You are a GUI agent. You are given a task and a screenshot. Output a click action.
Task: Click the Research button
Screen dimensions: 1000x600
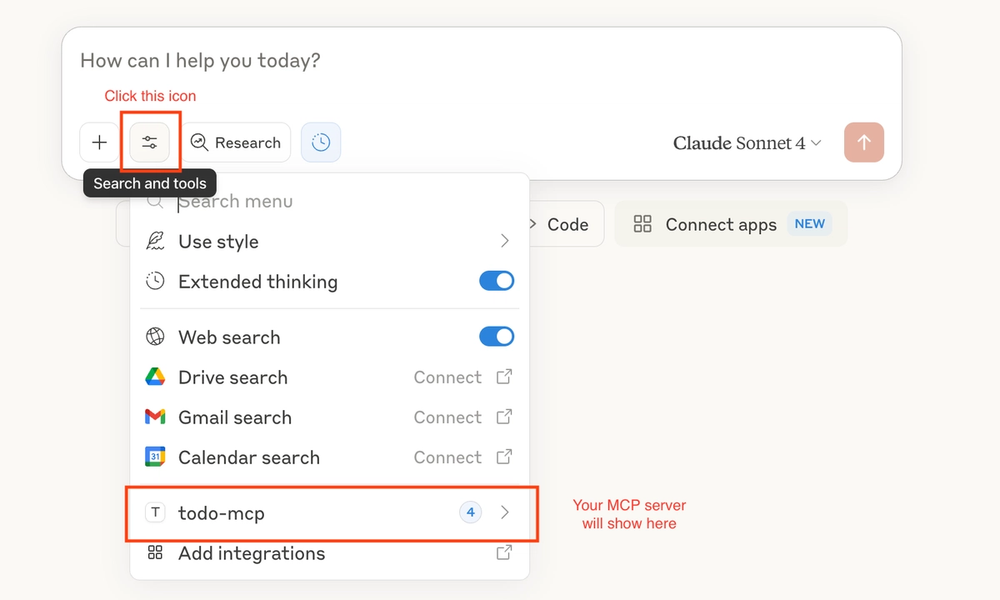click(x=236, y=142)
